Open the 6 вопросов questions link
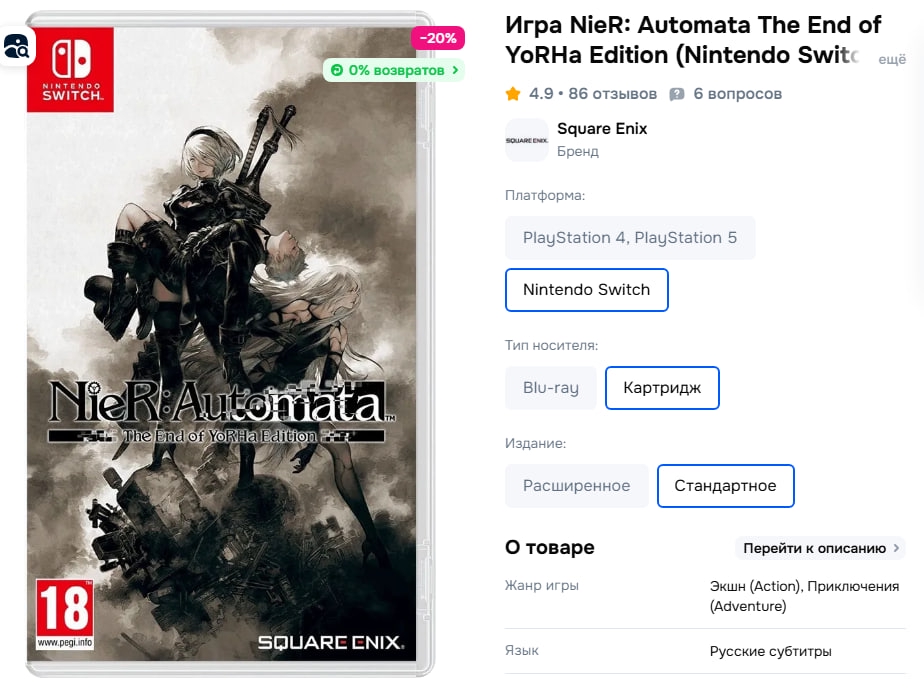Screen dimensions: 924x688 [737, 94]
